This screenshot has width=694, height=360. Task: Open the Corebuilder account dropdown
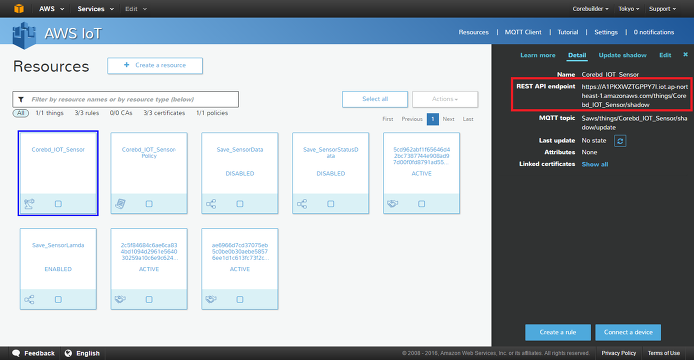tap(590, 9)
